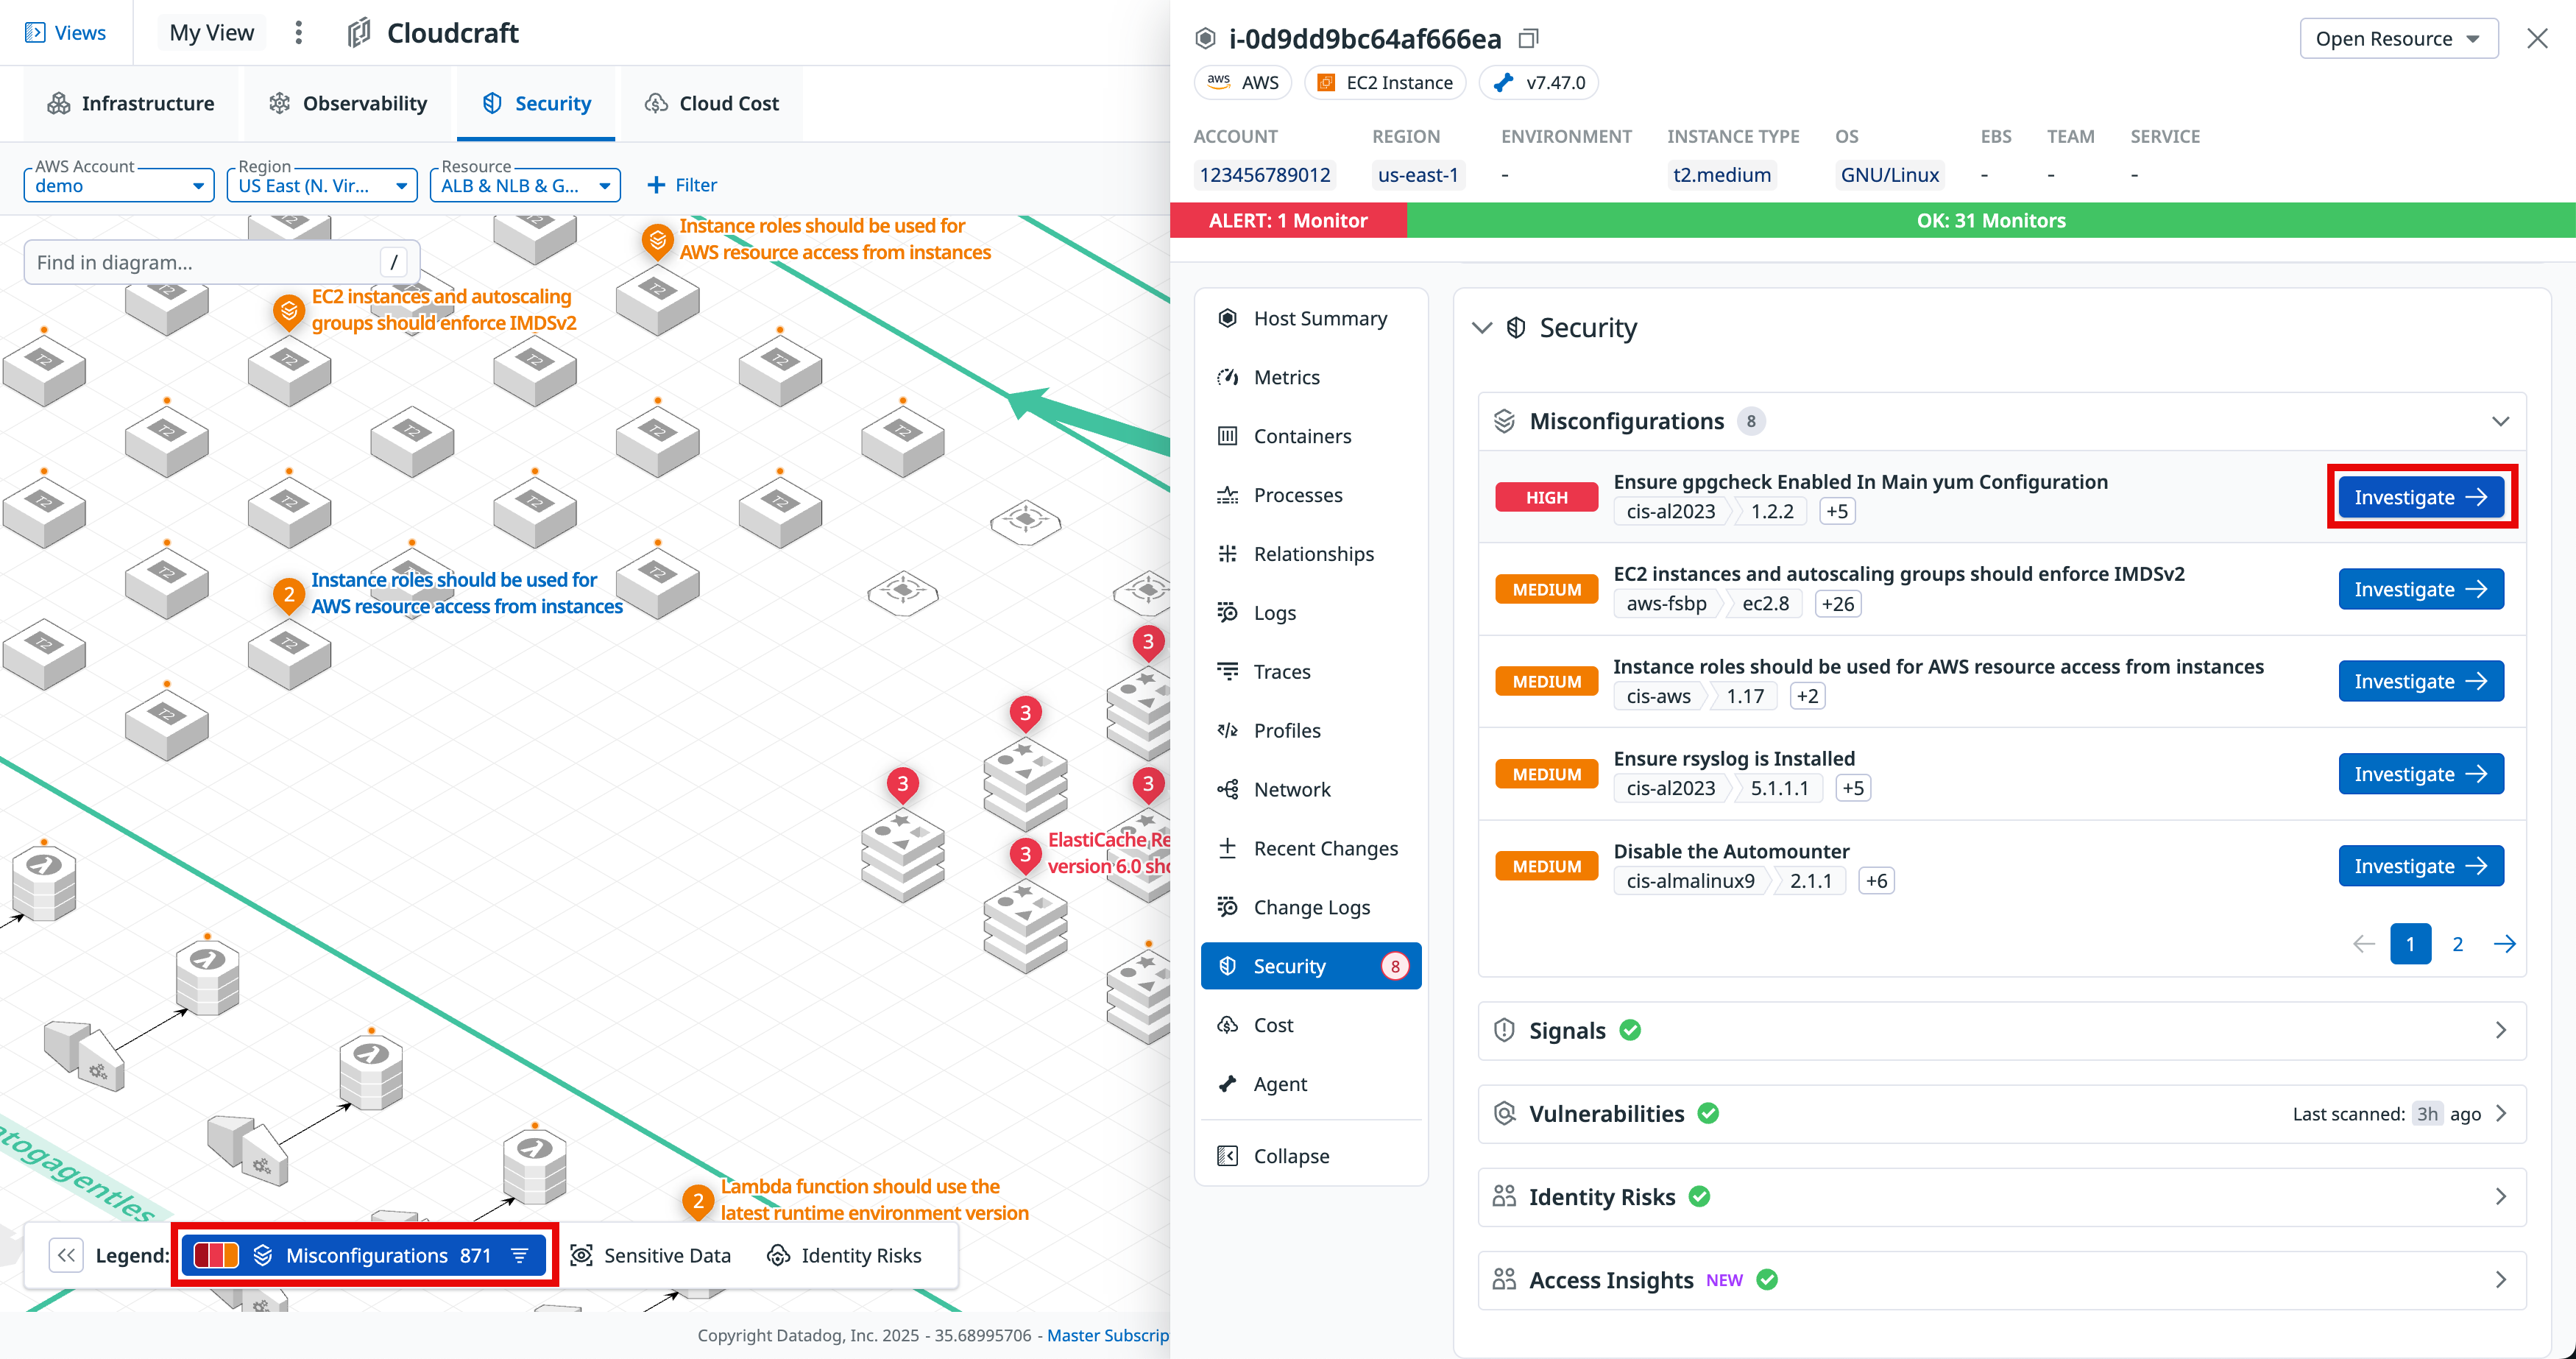This screenshot has width=2576, height=1359.
Task: Open Host Summary in the side menu
Action: (1311, 318)
